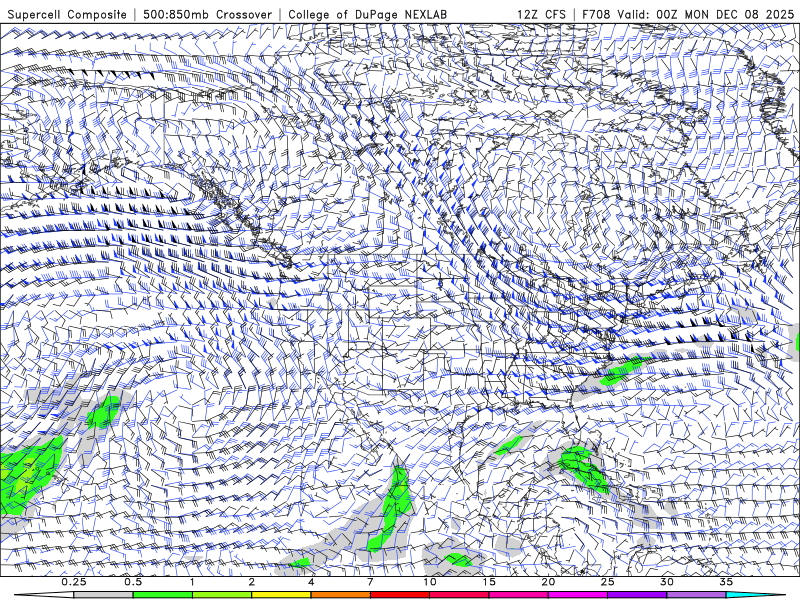
Task: Select the yellow 2–4 color bar segment
Action: point(281,595)
